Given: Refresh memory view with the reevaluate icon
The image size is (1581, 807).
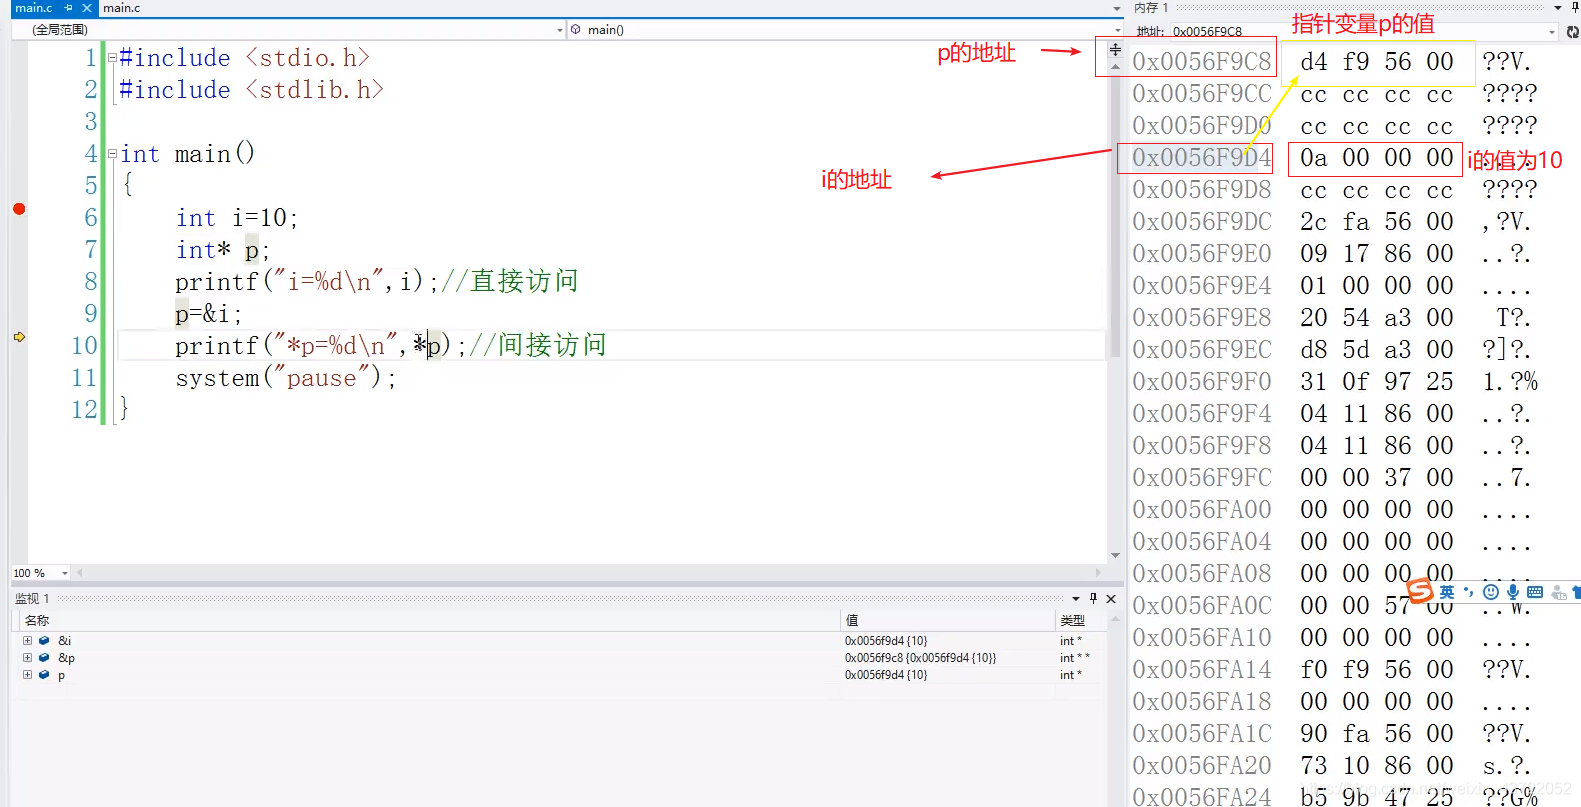Looking at the screenshot, I should 1572,31.
